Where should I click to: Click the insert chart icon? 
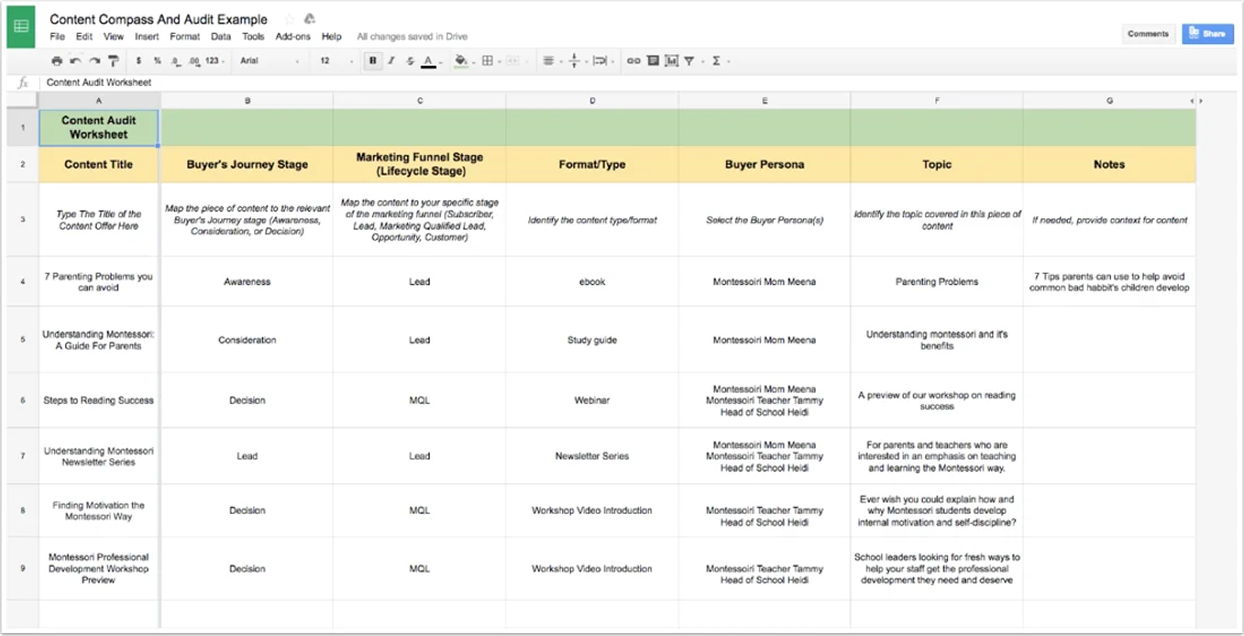click(x=671, y=61)
